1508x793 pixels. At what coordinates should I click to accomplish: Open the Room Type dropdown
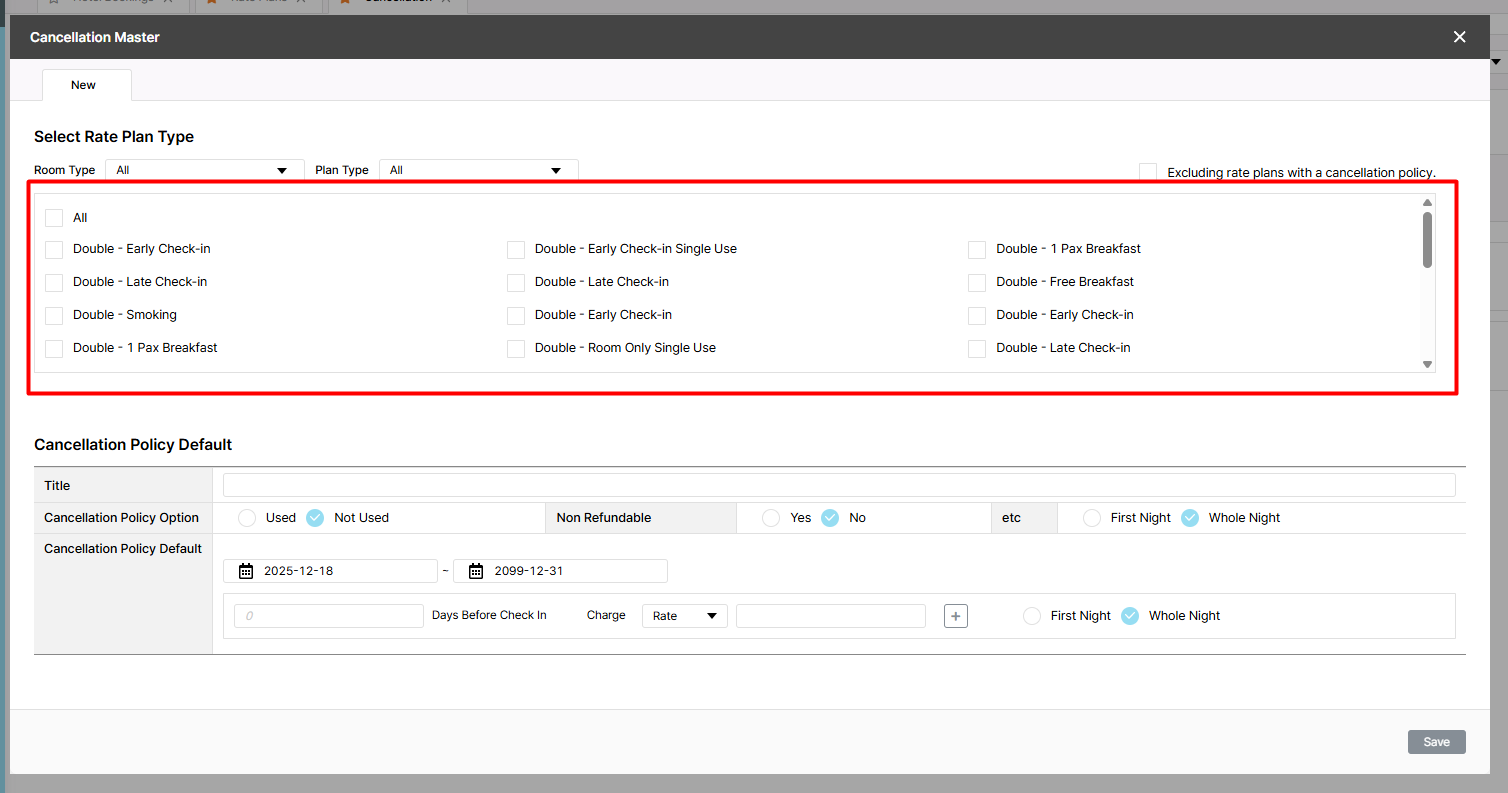[204, 170]
